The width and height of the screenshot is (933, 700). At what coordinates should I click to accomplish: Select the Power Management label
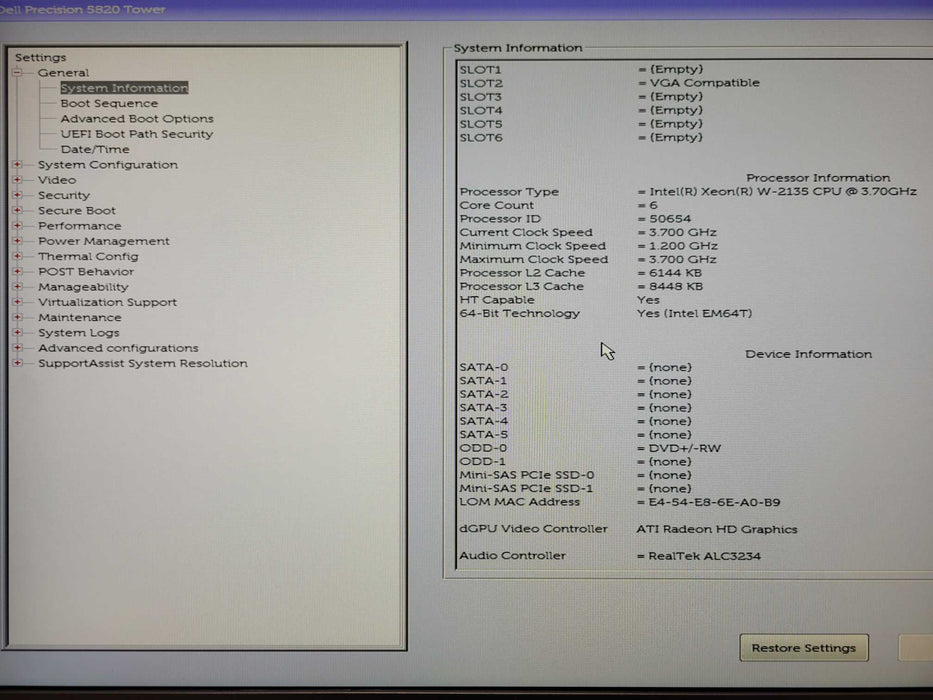coord(104,241)
